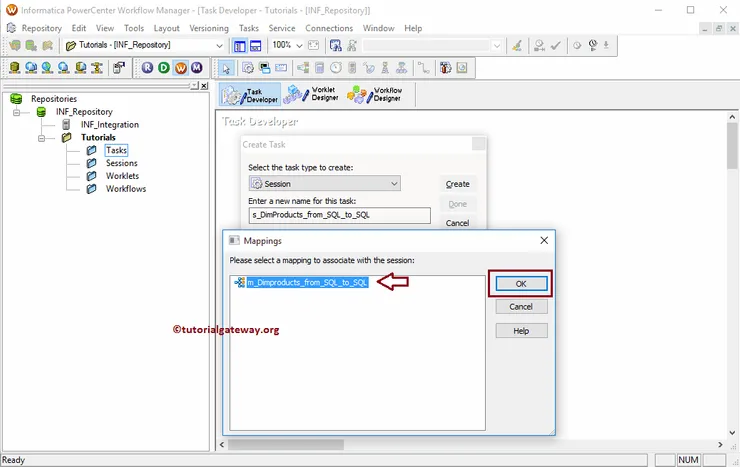
Task: Close the Mappings dialog with X
Action: [544, 241]
